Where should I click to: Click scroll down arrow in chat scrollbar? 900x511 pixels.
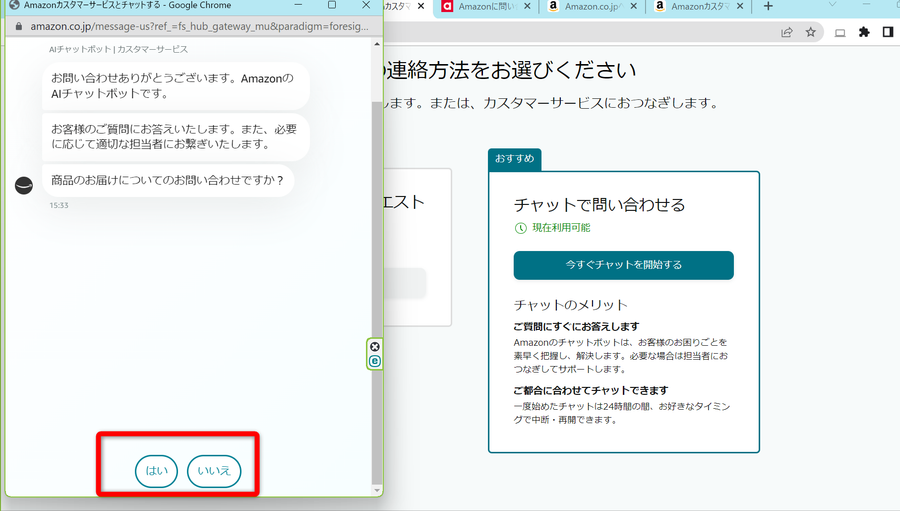[x=377, y=490]
